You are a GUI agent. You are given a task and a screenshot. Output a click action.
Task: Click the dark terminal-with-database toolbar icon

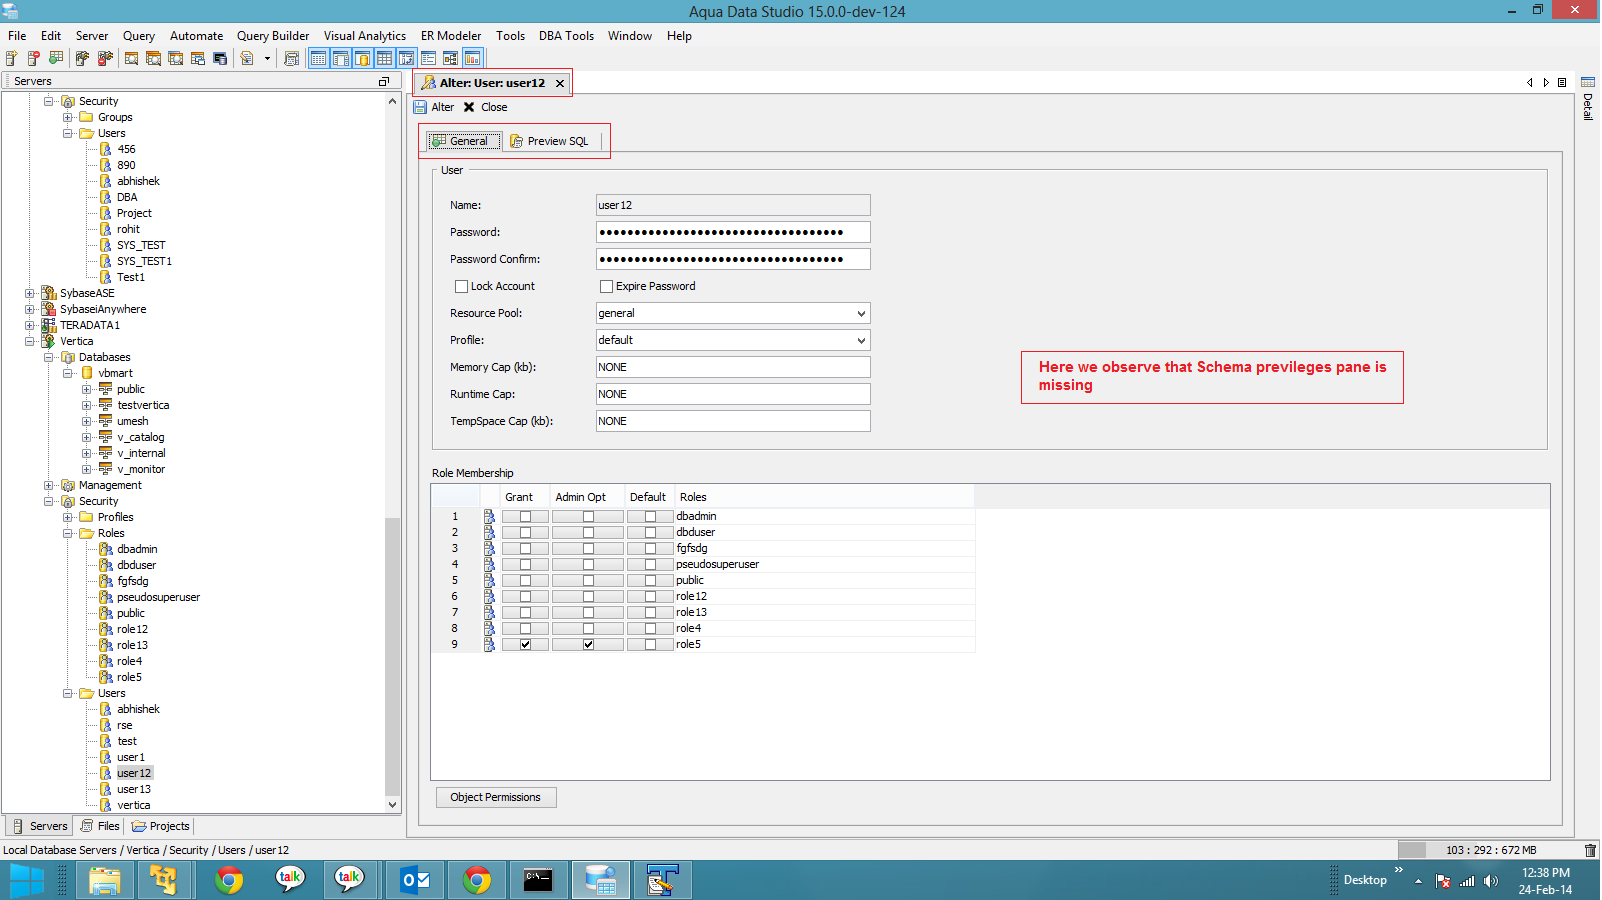220,59
